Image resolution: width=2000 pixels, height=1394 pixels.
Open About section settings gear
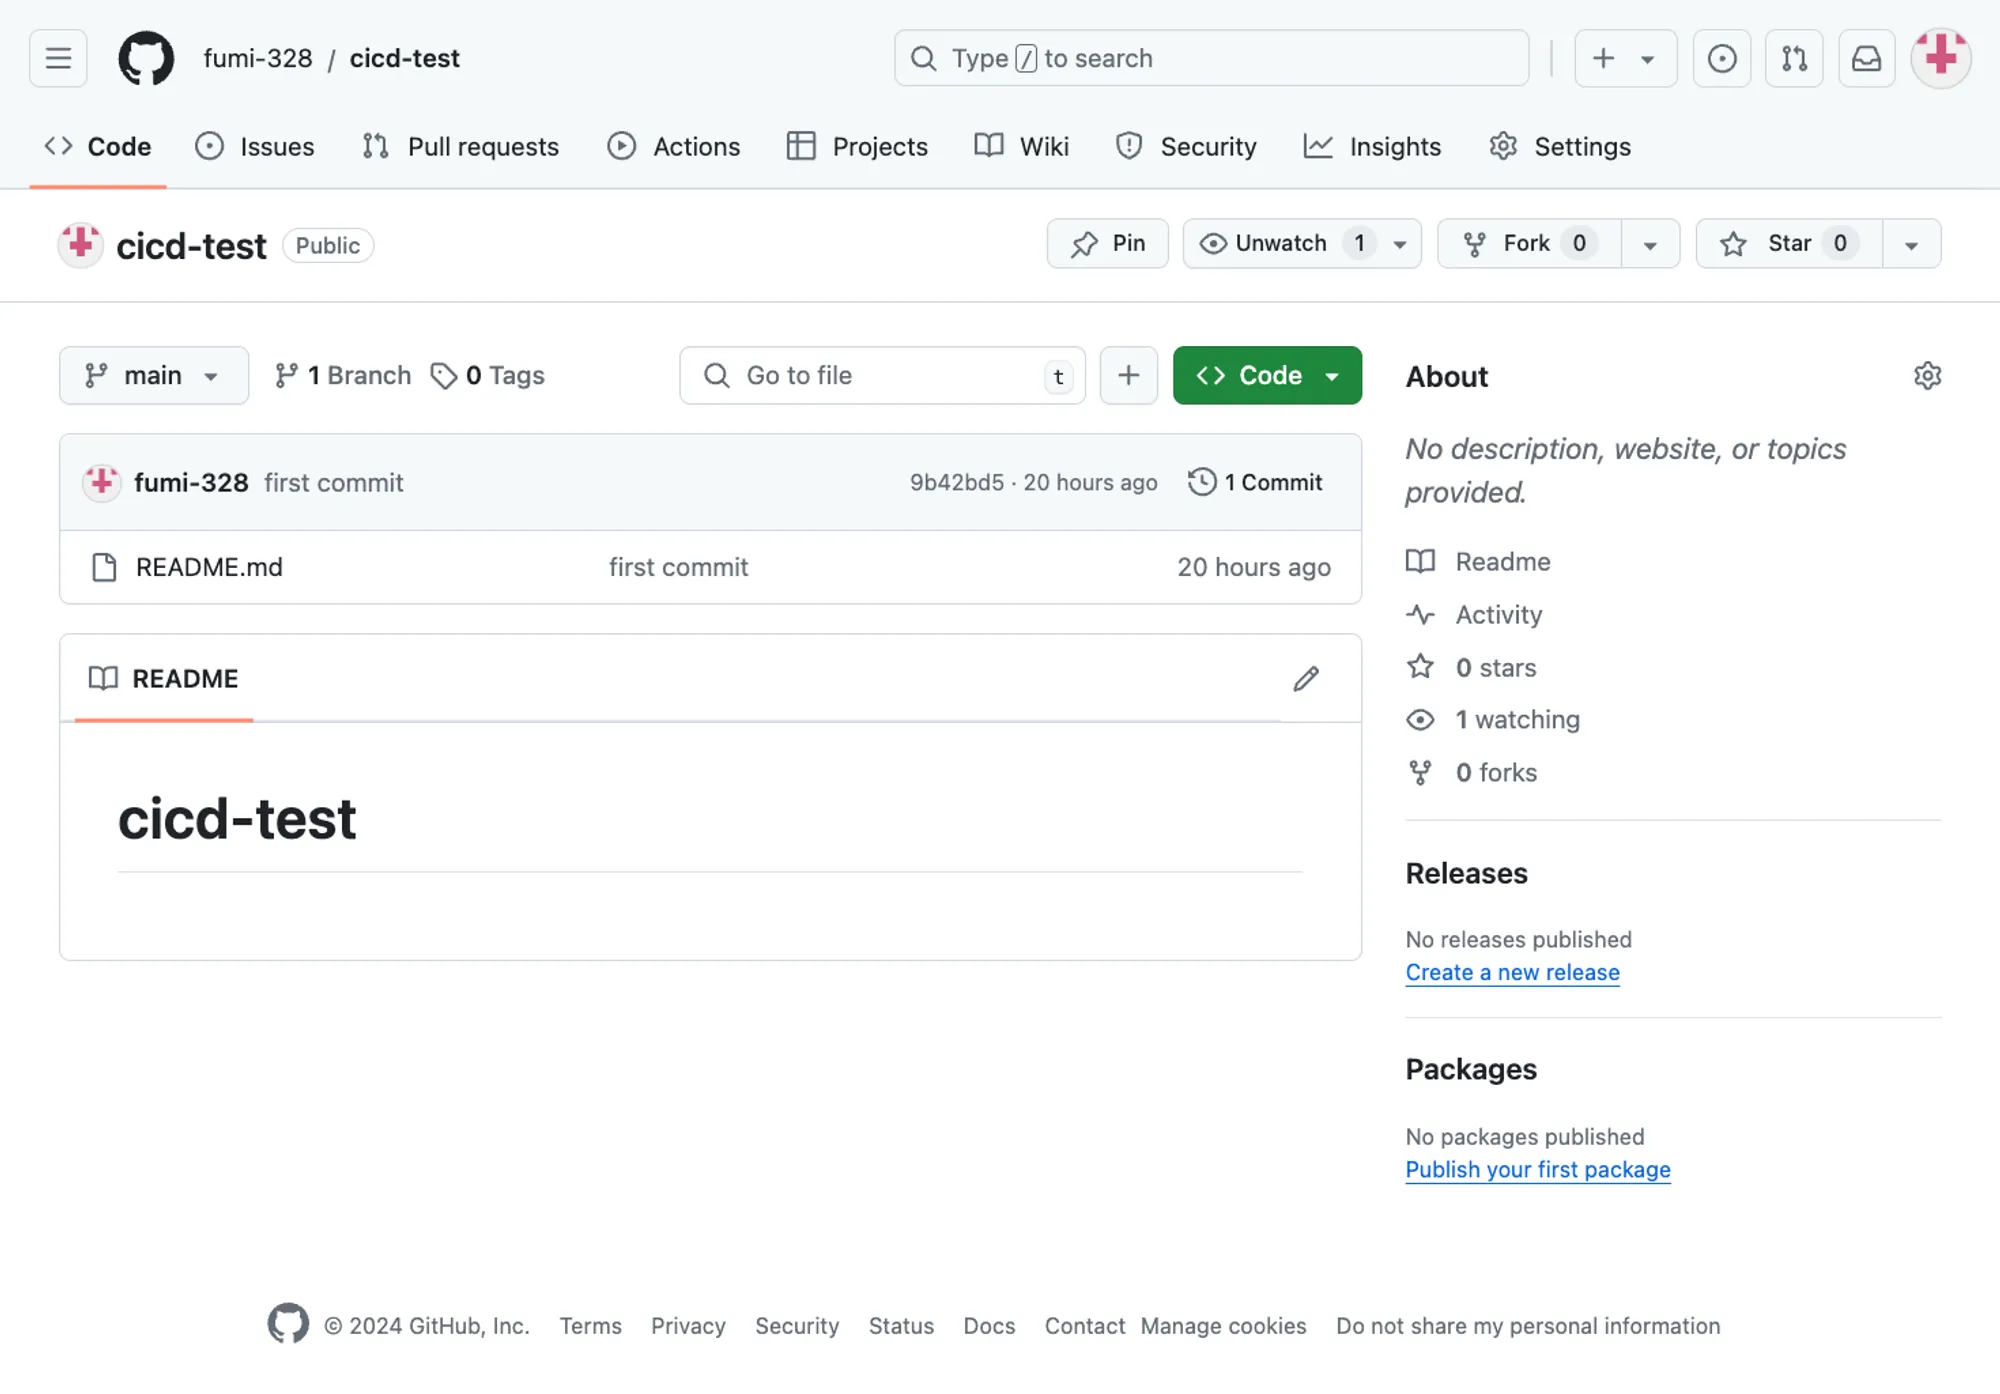[1928, 375]
